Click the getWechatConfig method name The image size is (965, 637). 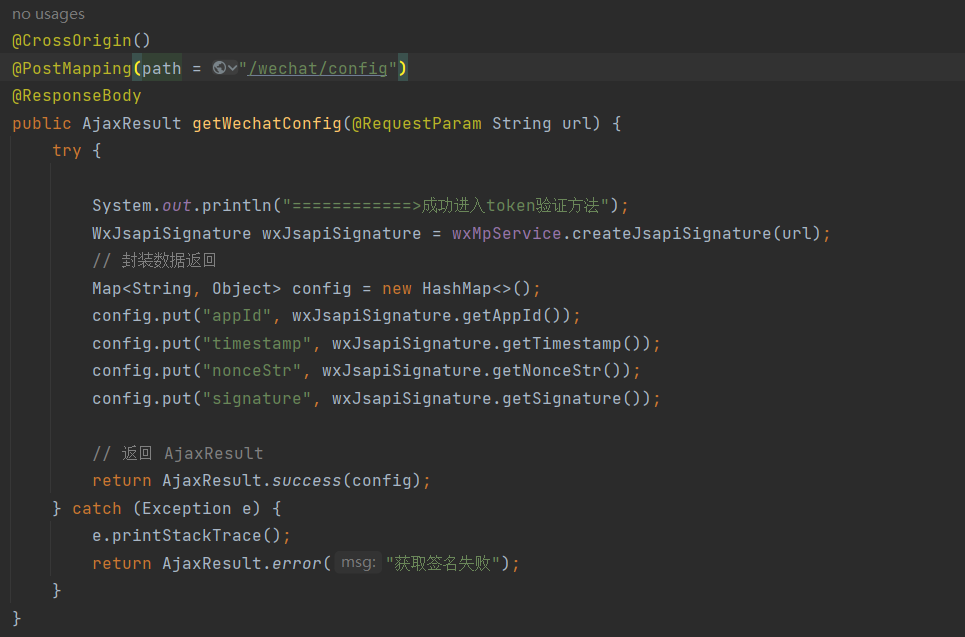click(x=267, y=123)
